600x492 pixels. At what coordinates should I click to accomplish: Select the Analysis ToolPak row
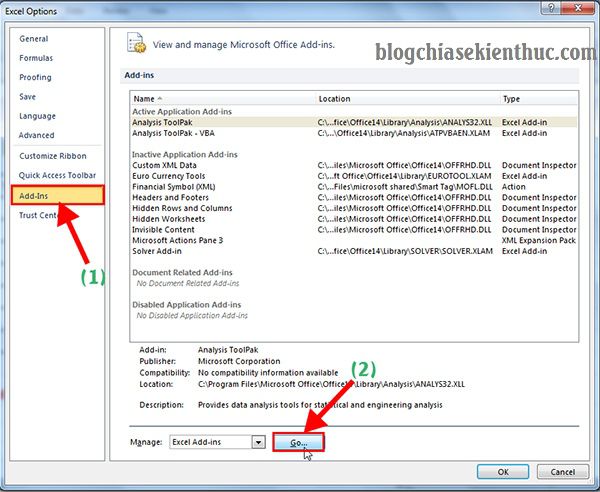tap(354, 122)
